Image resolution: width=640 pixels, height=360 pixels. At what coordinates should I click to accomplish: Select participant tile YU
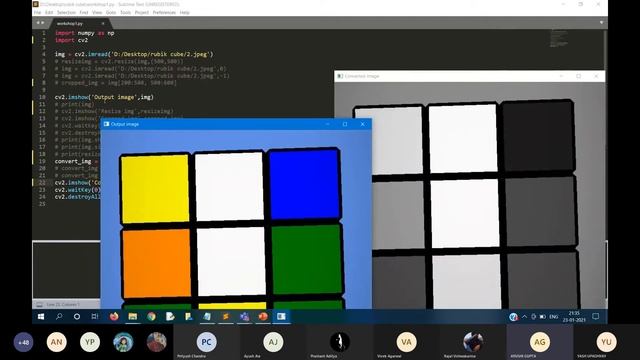(x=606, y=342)
